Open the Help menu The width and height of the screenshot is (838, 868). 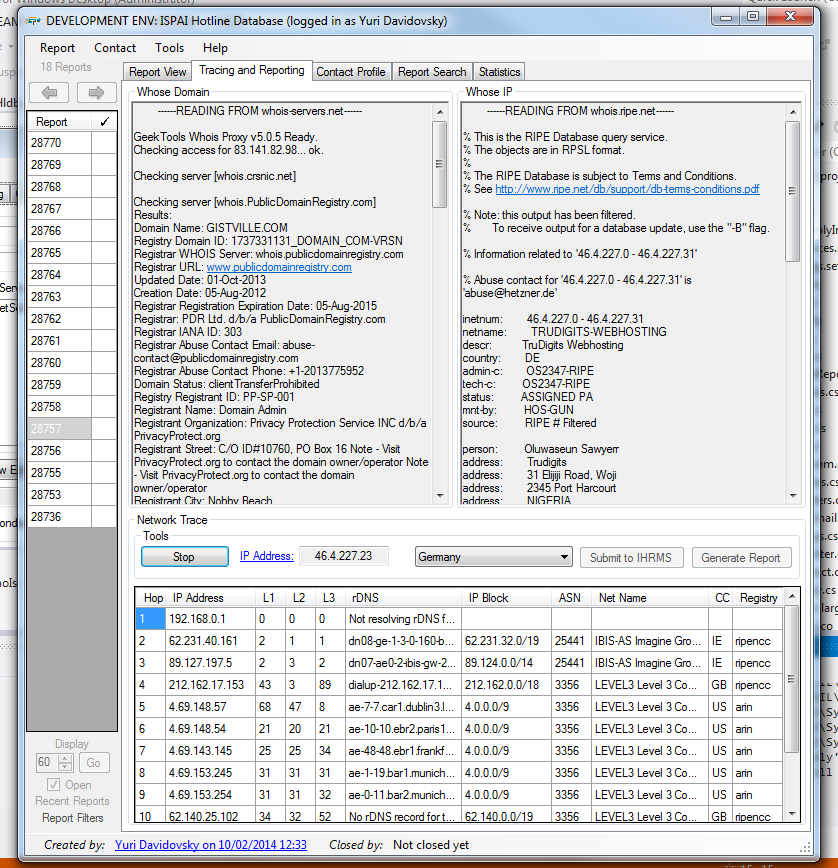(x=215, y=48)
